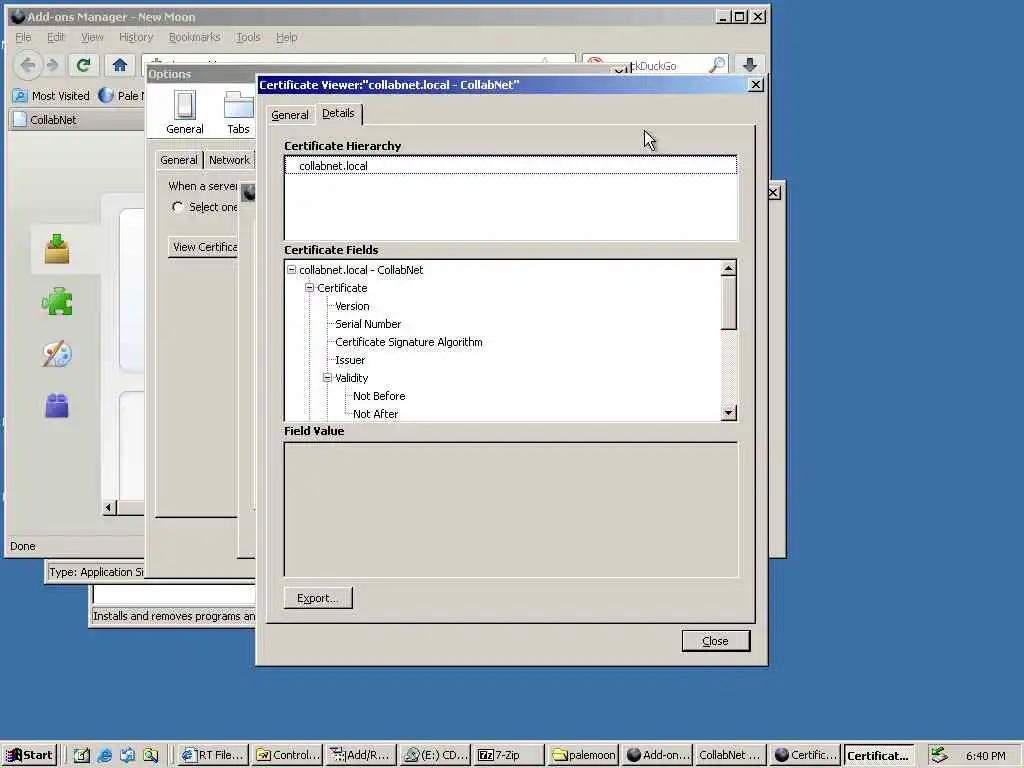
Task: Select General pane icon in Options window
Action: pos(185,112)
